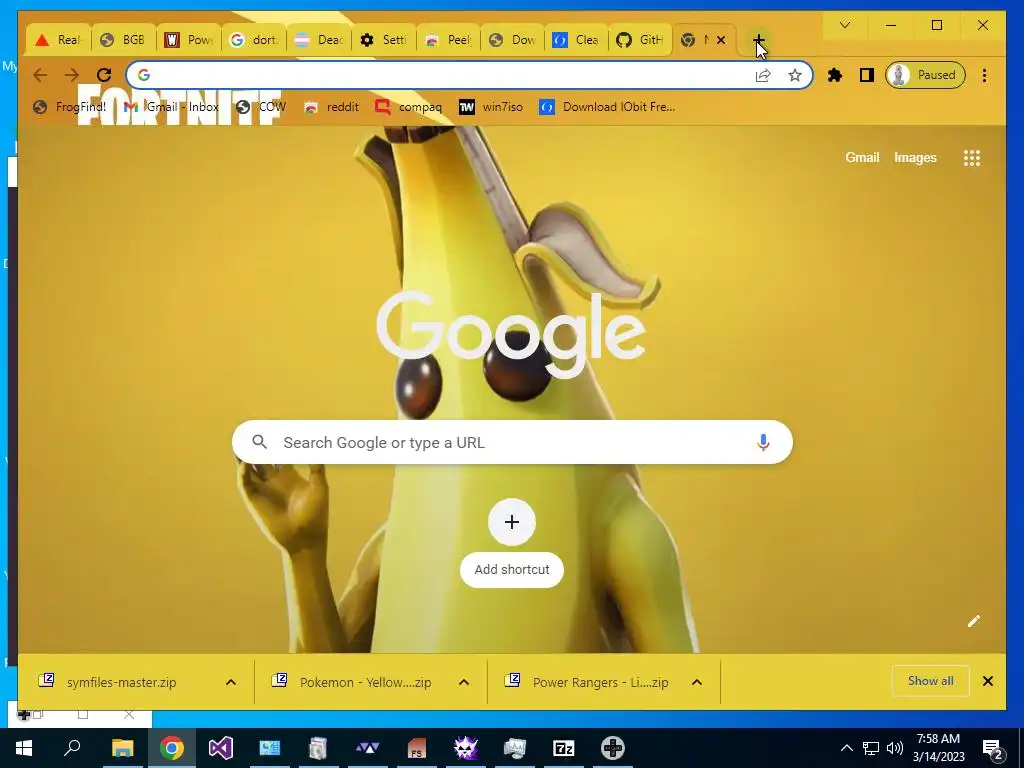Close the current New Tab tab
This screenshot has width=1024, height=768.
click(721, 40)
